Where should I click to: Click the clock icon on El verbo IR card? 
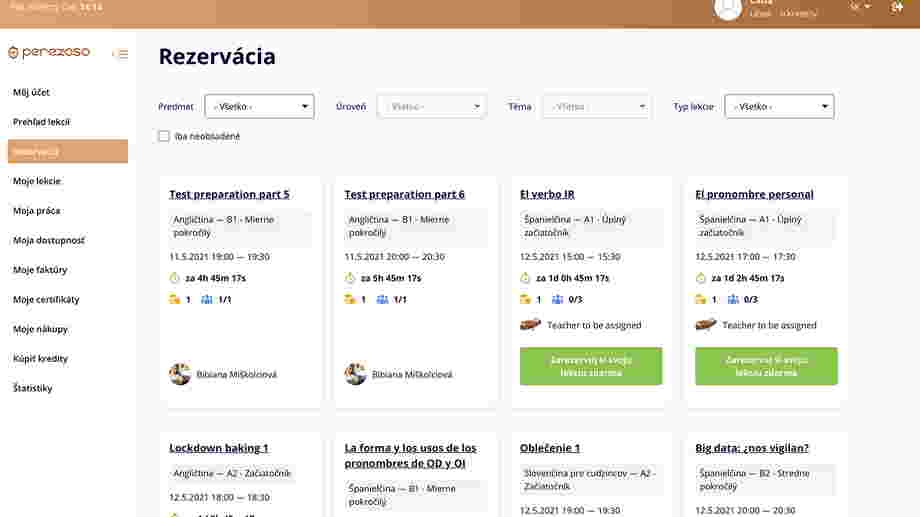(x=525, y=278)
